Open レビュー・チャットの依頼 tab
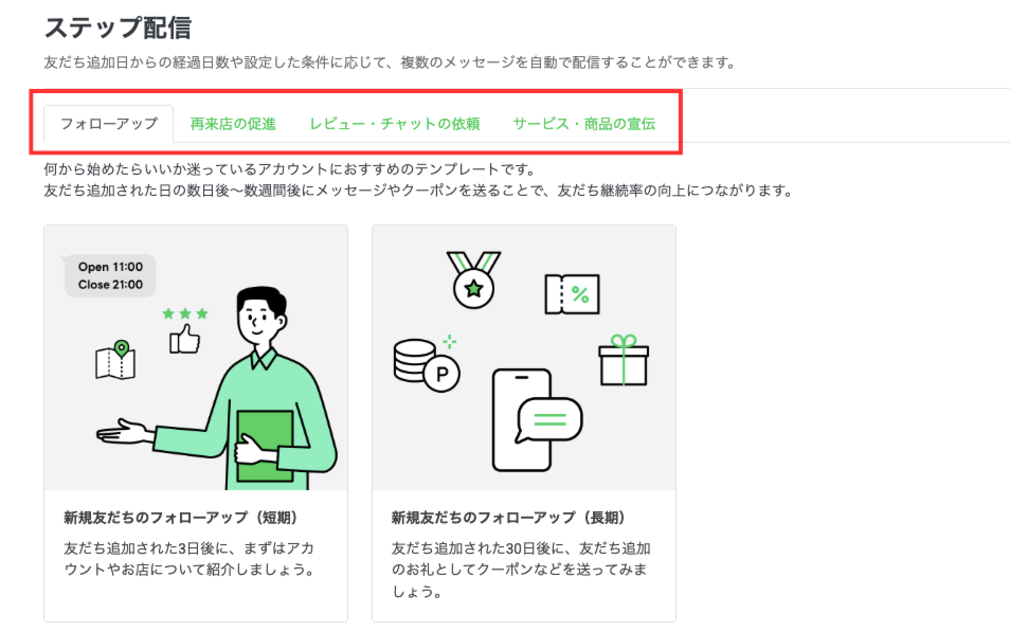 tap(394, 124)
